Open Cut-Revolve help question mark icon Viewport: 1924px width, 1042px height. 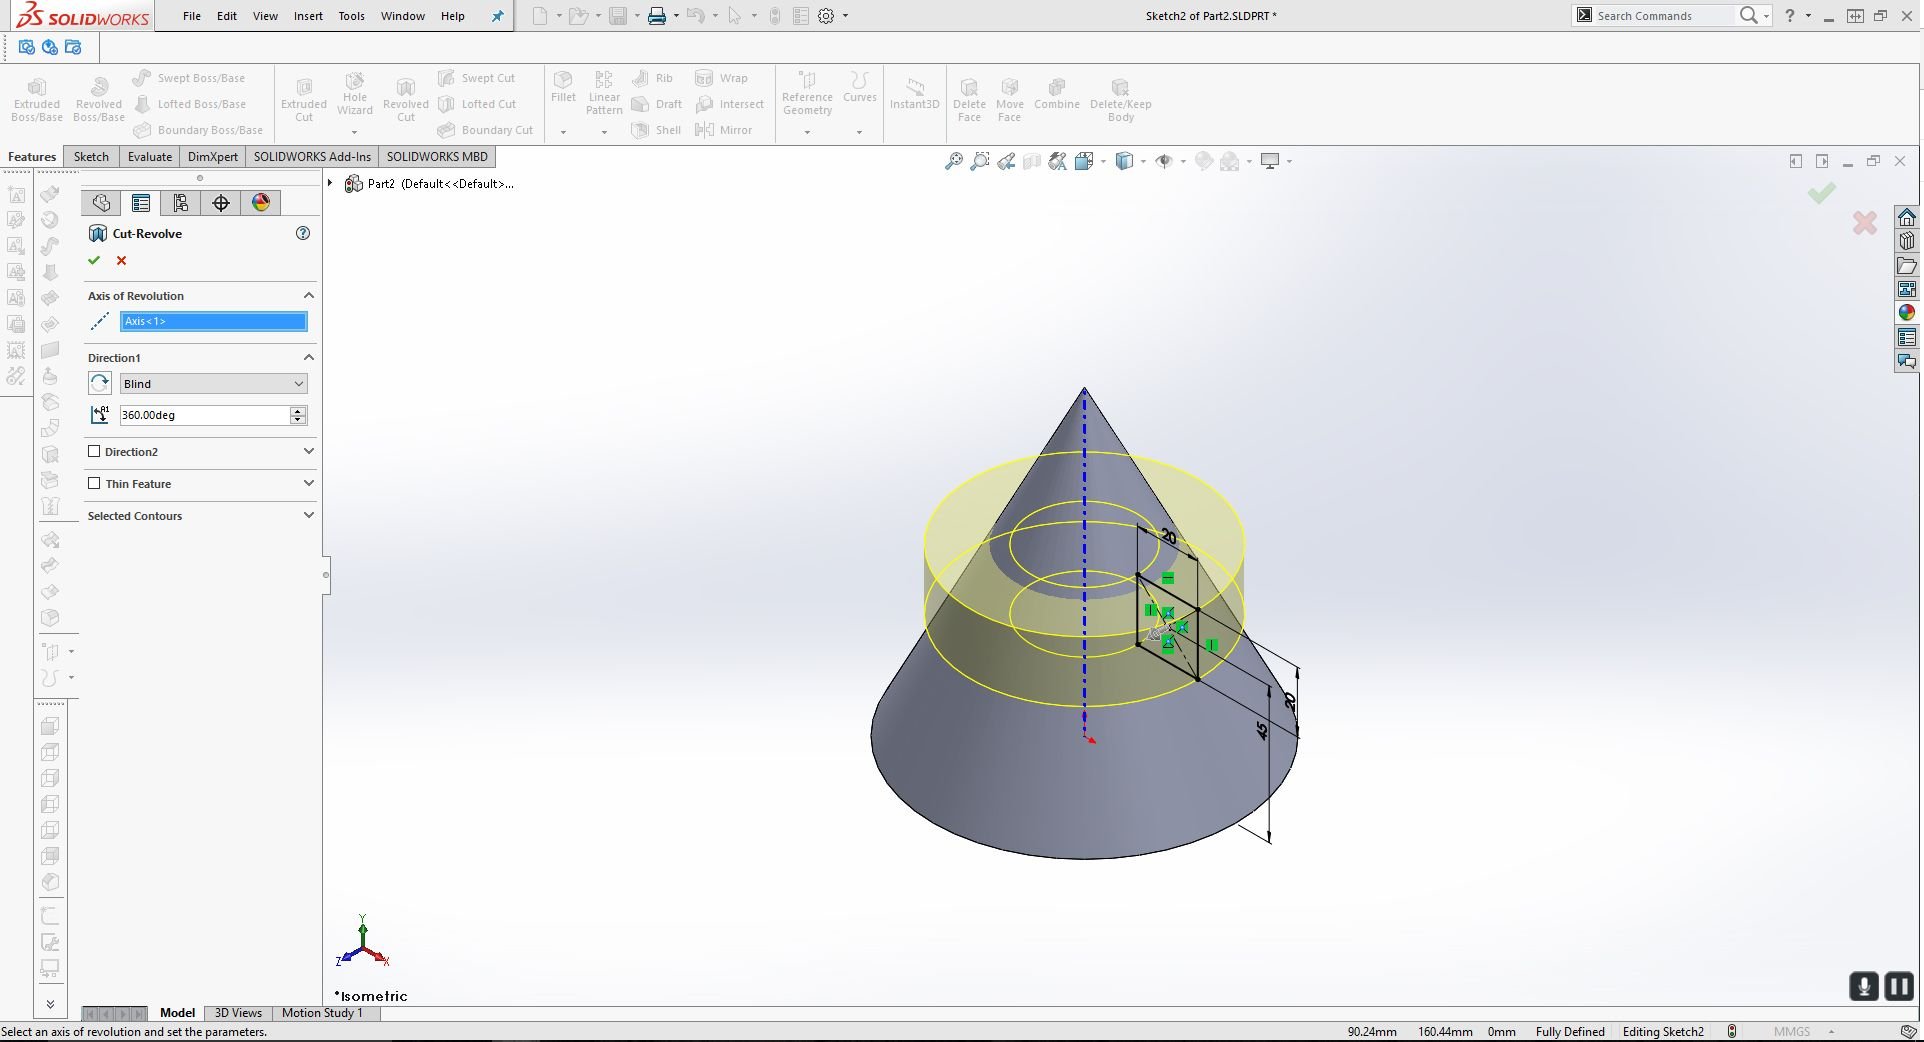pos(303,233)
